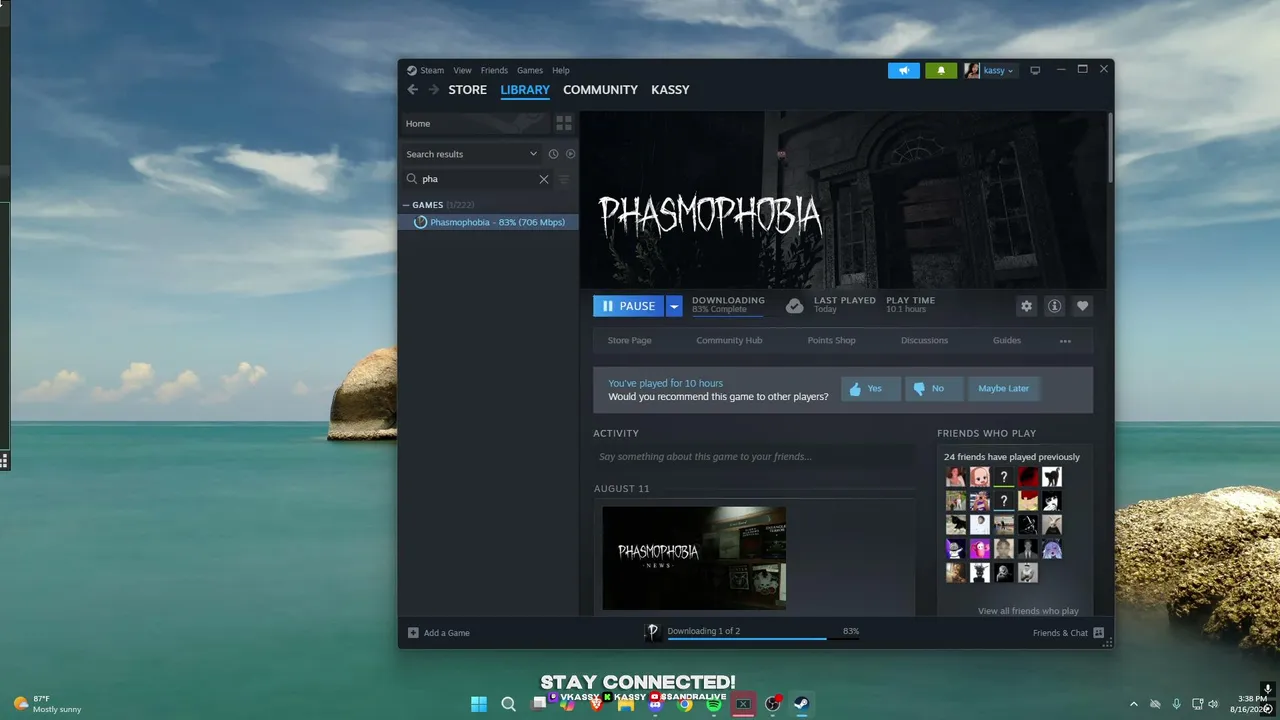Click the blue announcements megaphone button
The height and width of the screenshot is (720, 1280).
coord(904,70)
